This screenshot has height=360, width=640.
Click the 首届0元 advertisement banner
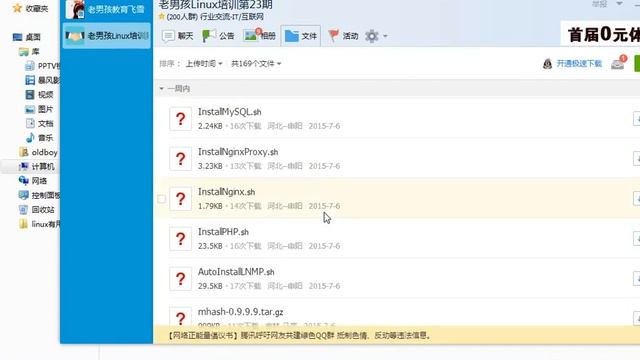tap(601, 34)
